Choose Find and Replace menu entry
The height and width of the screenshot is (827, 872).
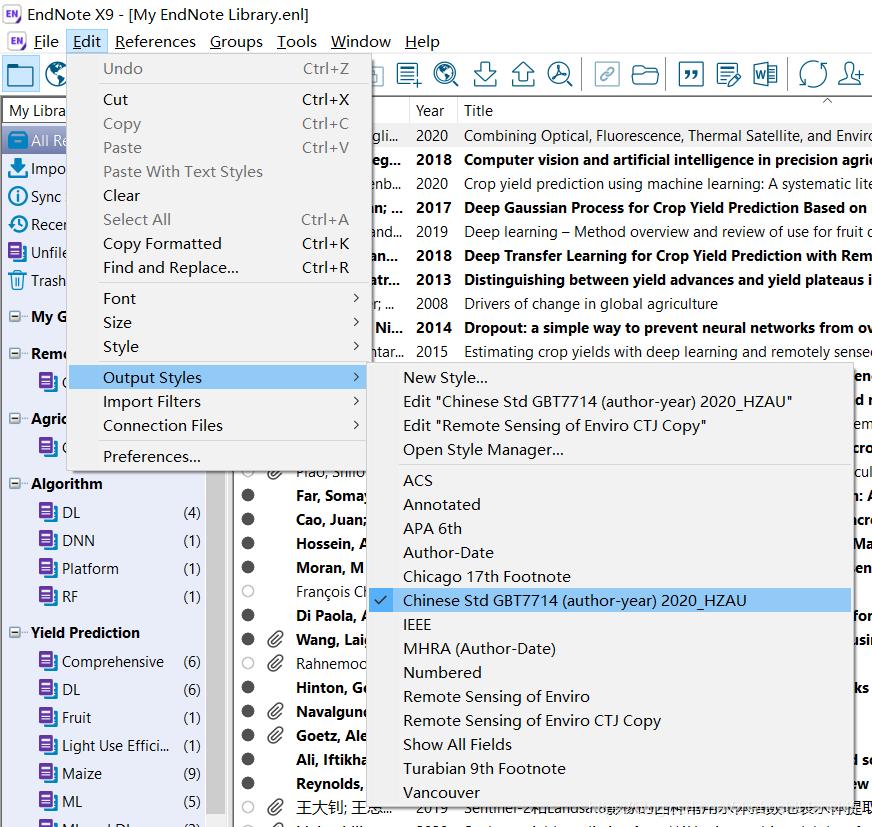click(170, 267)
